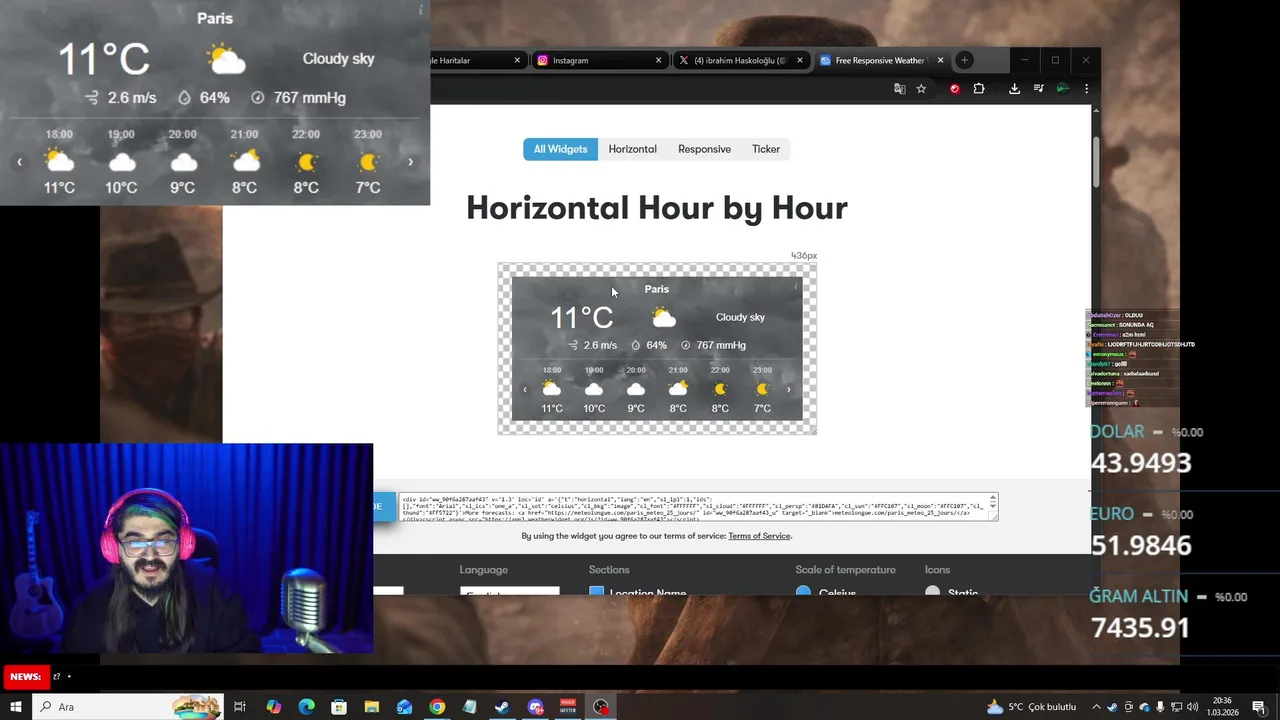Close the Instagram browser tab
This screenshot has width=1280, height=720.
[658, 60]
